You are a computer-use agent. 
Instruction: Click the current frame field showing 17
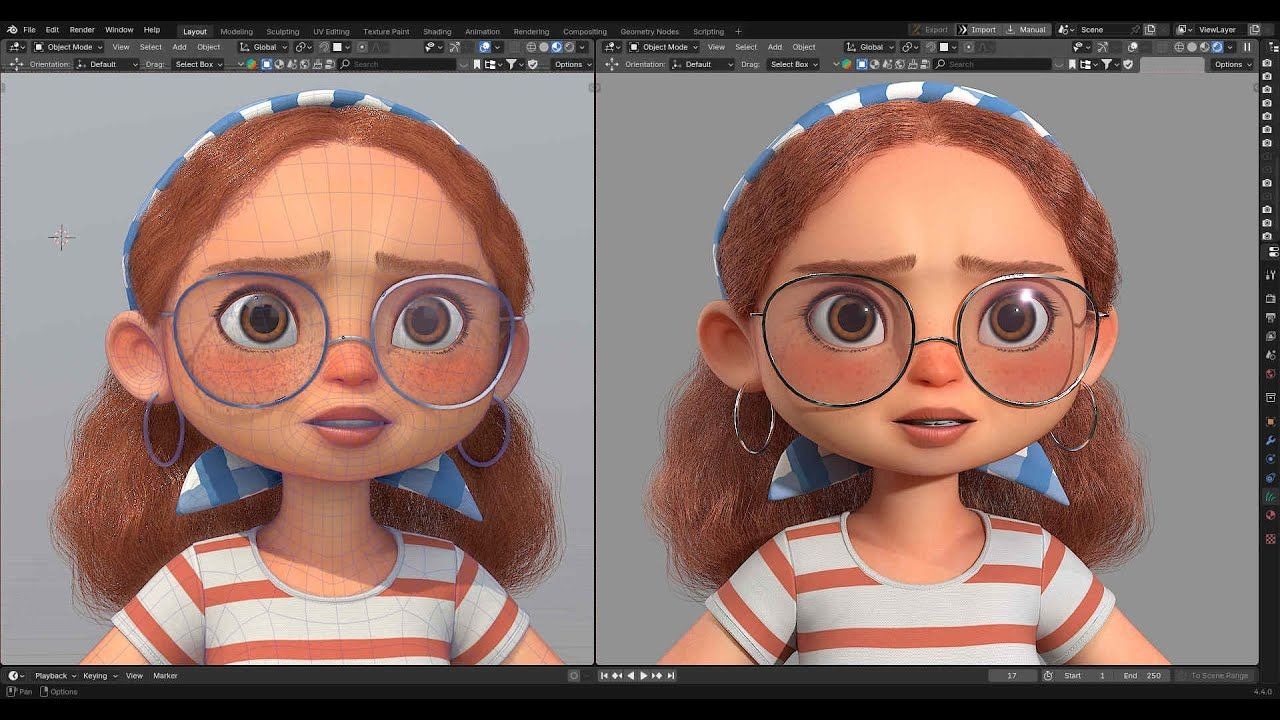coord(1012,676)
